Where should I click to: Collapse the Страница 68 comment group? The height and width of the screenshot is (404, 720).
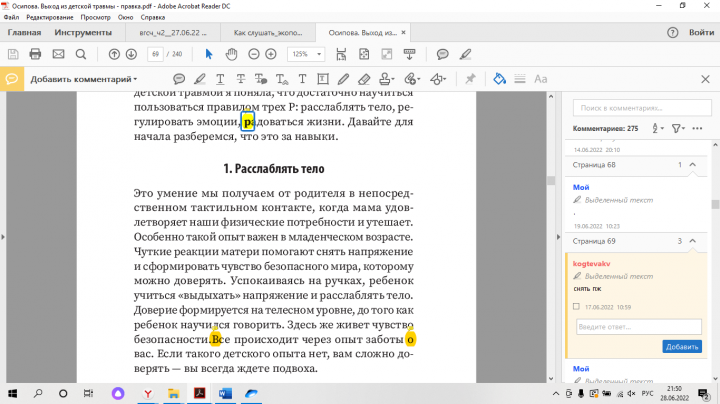pos(693,165)
